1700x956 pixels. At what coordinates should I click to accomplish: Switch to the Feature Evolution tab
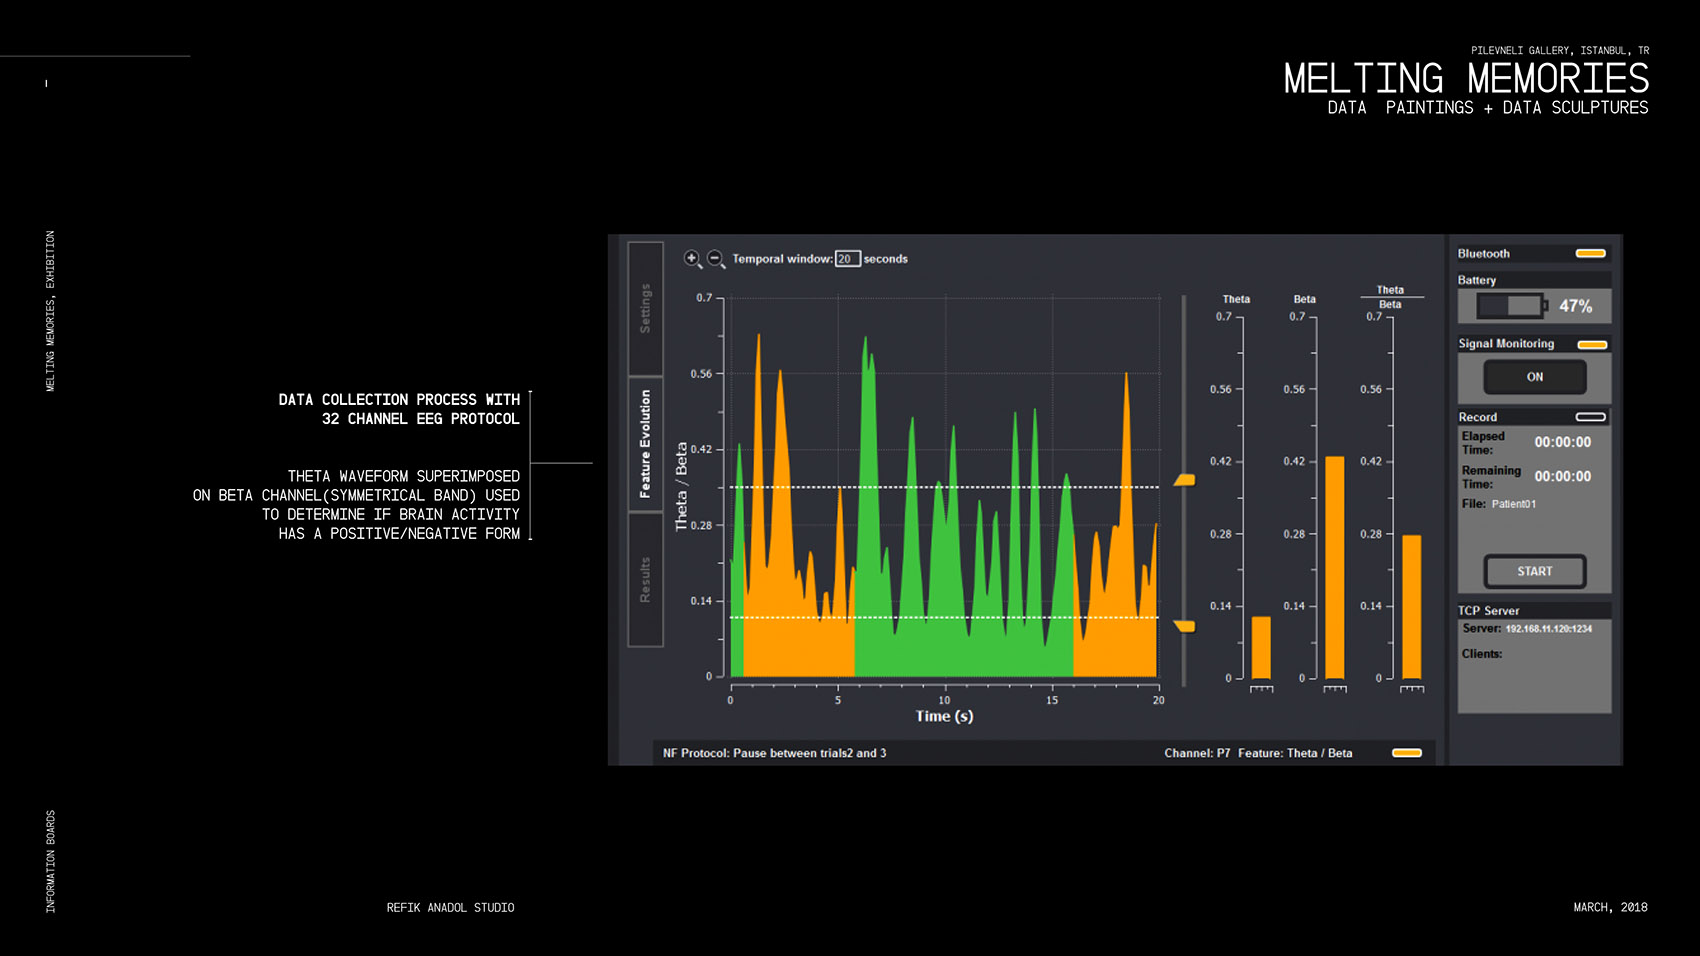click(x=645, y=444)
